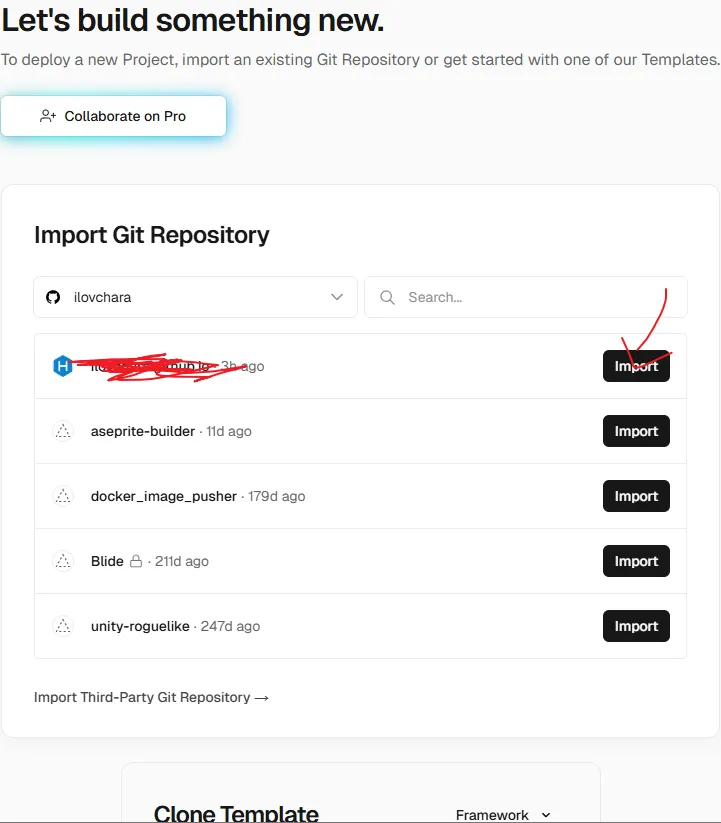Import the first redacted repository
This screenshot has width=721, height=823.
pyautogui.click(x=636, y=366)
